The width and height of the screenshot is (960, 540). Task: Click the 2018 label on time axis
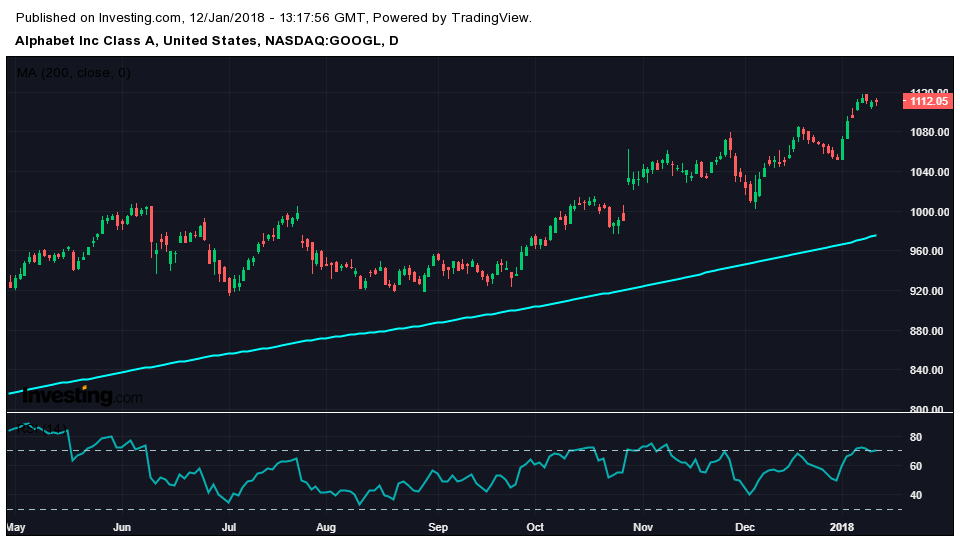842,527
